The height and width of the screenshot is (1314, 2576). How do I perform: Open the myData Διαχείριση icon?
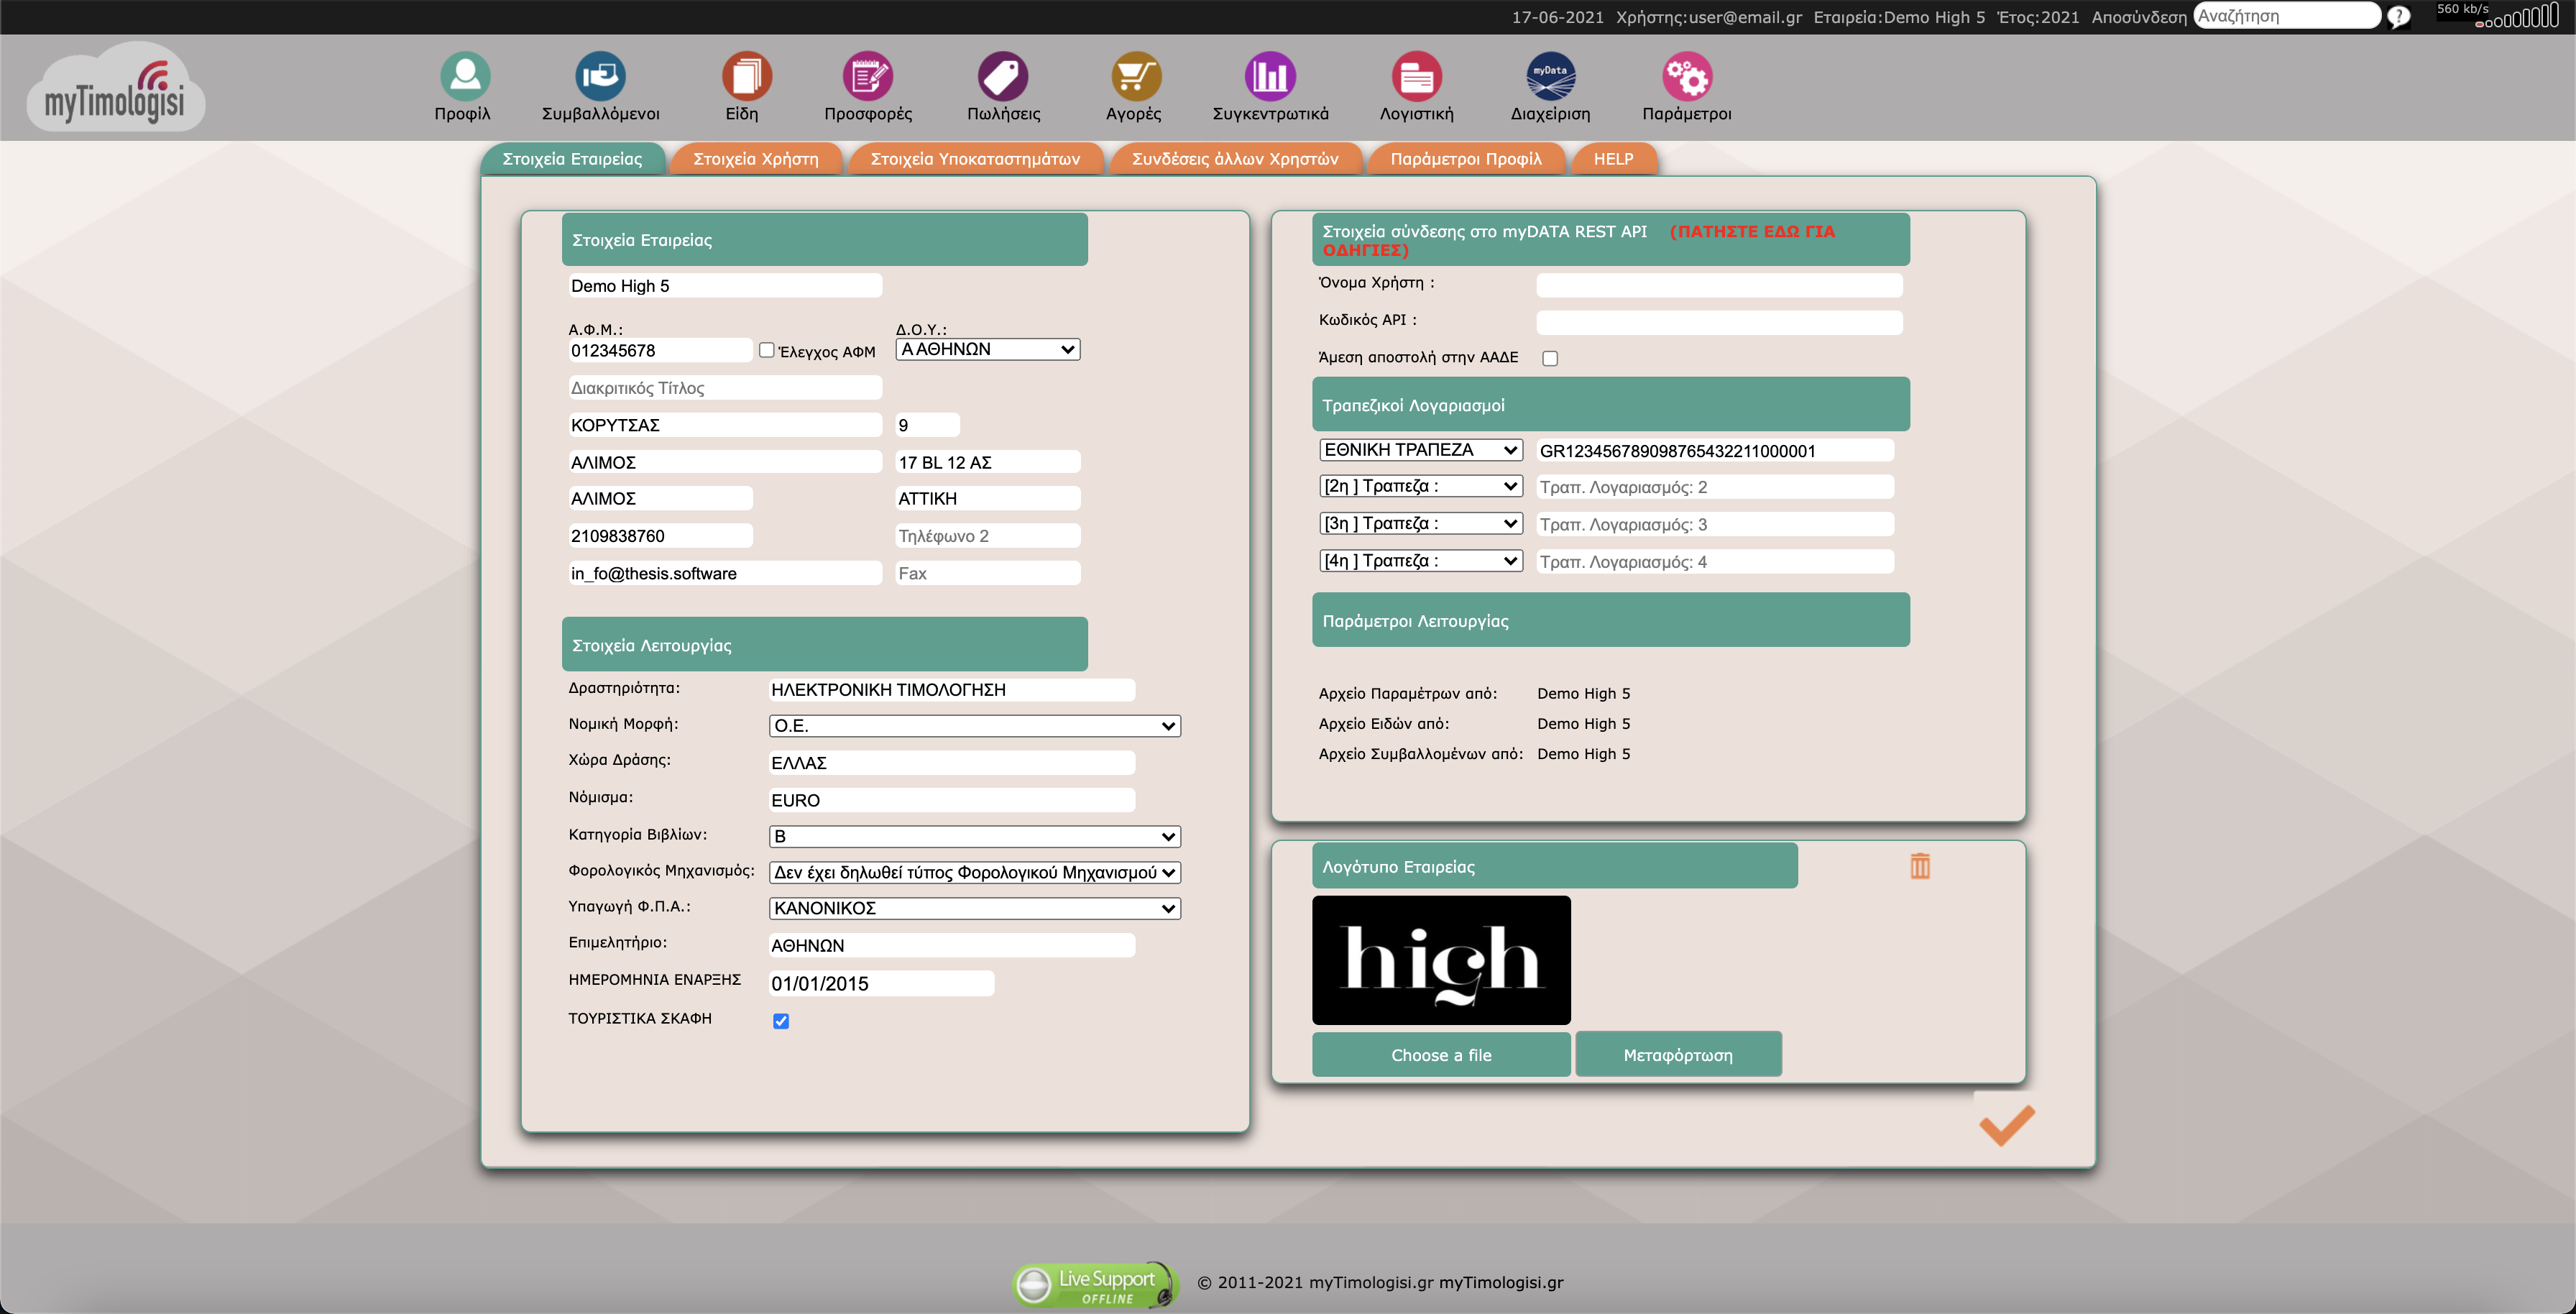click(1550, 75)
